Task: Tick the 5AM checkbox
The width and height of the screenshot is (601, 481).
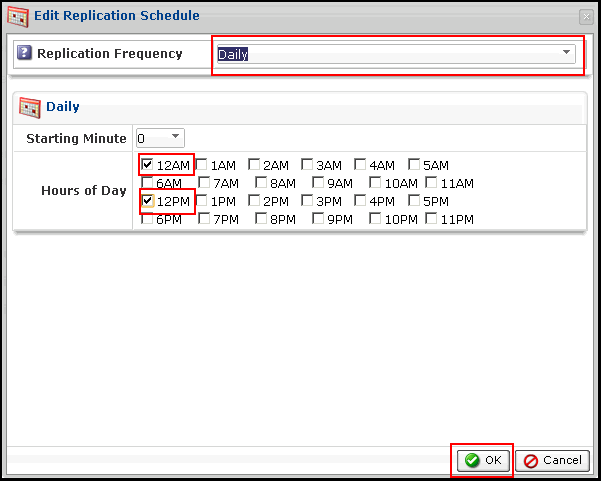Action: pyautogui.click(x=414, y=164)
